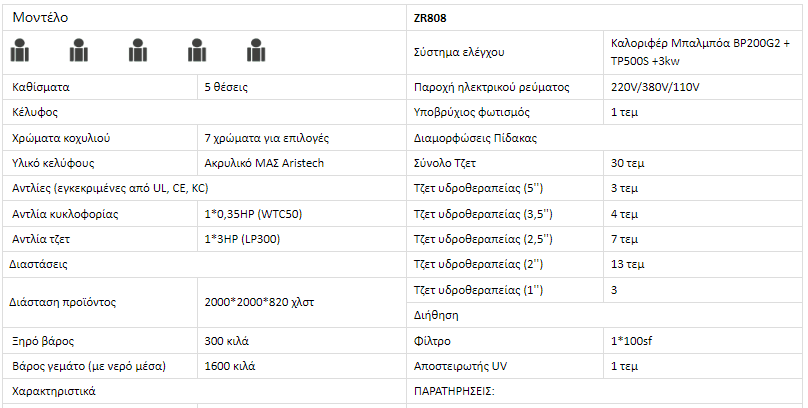Click the fifth seat icon from left
Image resolution: width=808 pixels, height=408 pixels.
coord(256,48)
